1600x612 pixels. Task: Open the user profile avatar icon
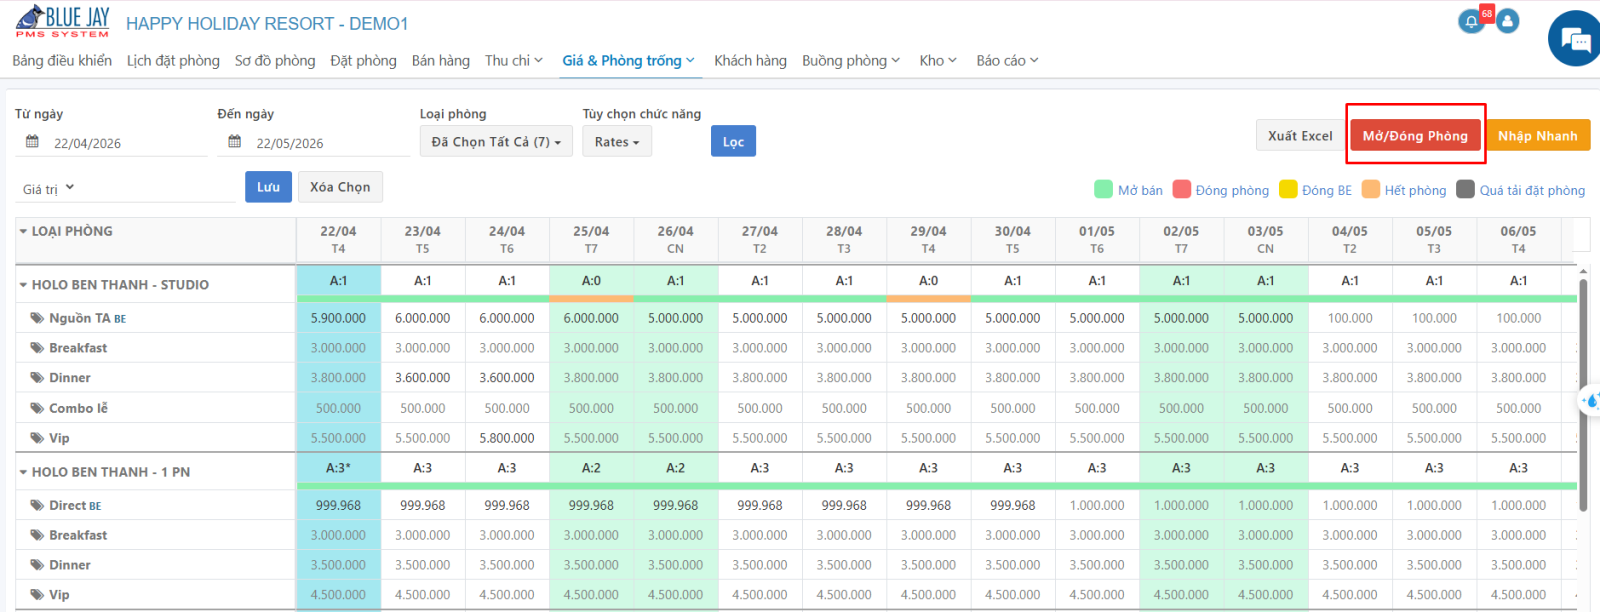click(x=1507, y=21)
